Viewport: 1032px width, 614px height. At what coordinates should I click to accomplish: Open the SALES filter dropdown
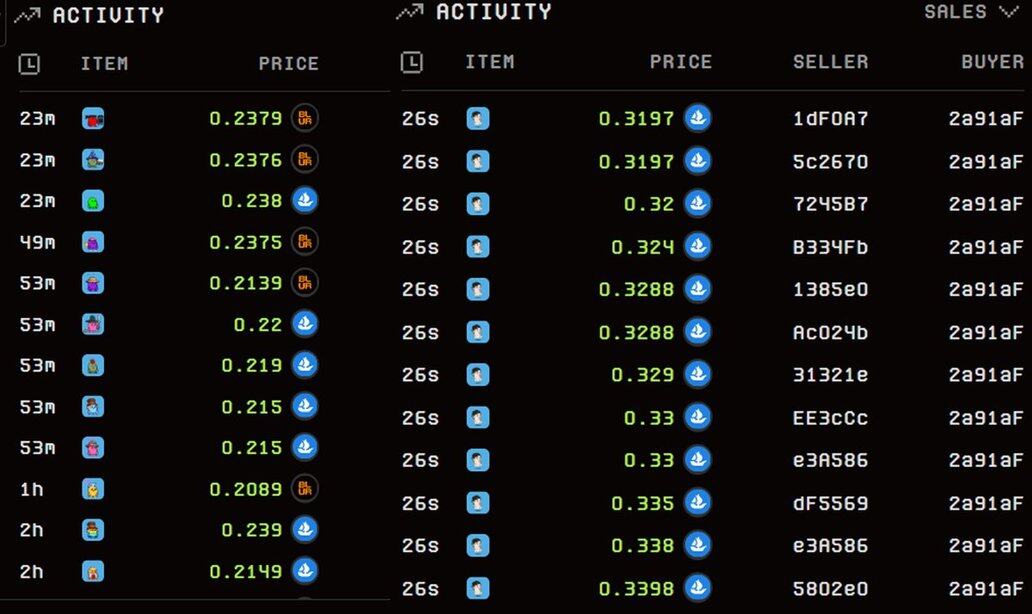969,12
